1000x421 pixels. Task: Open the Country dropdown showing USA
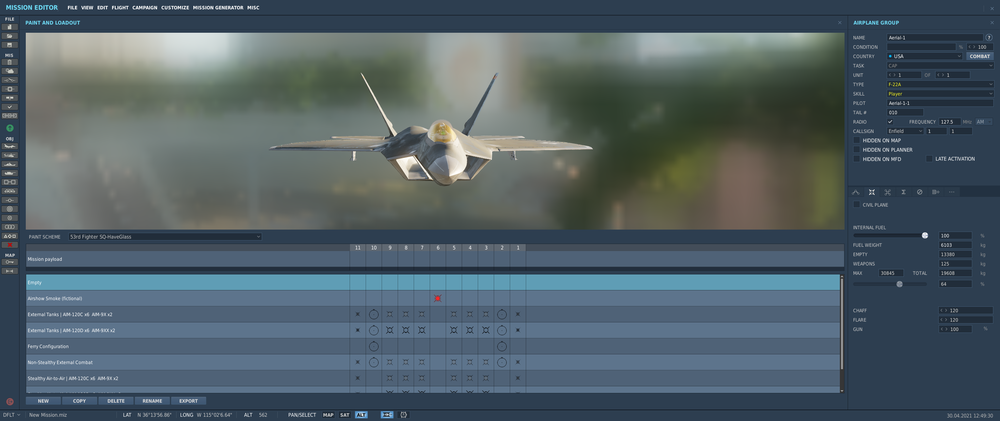924,56
